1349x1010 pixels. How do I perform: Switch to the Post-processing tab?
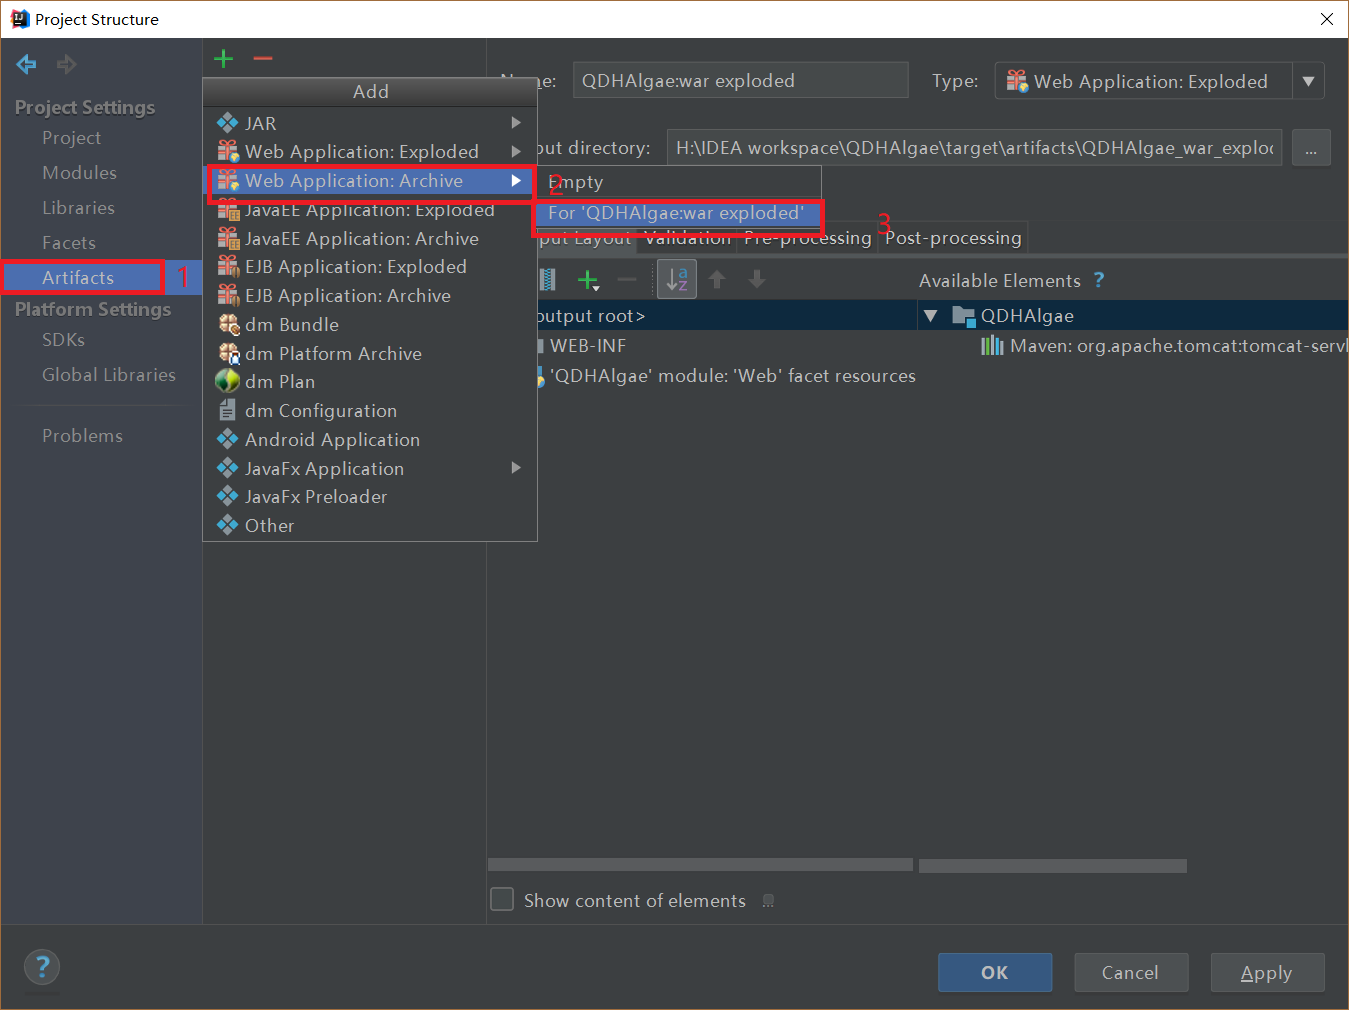(953, 238)
